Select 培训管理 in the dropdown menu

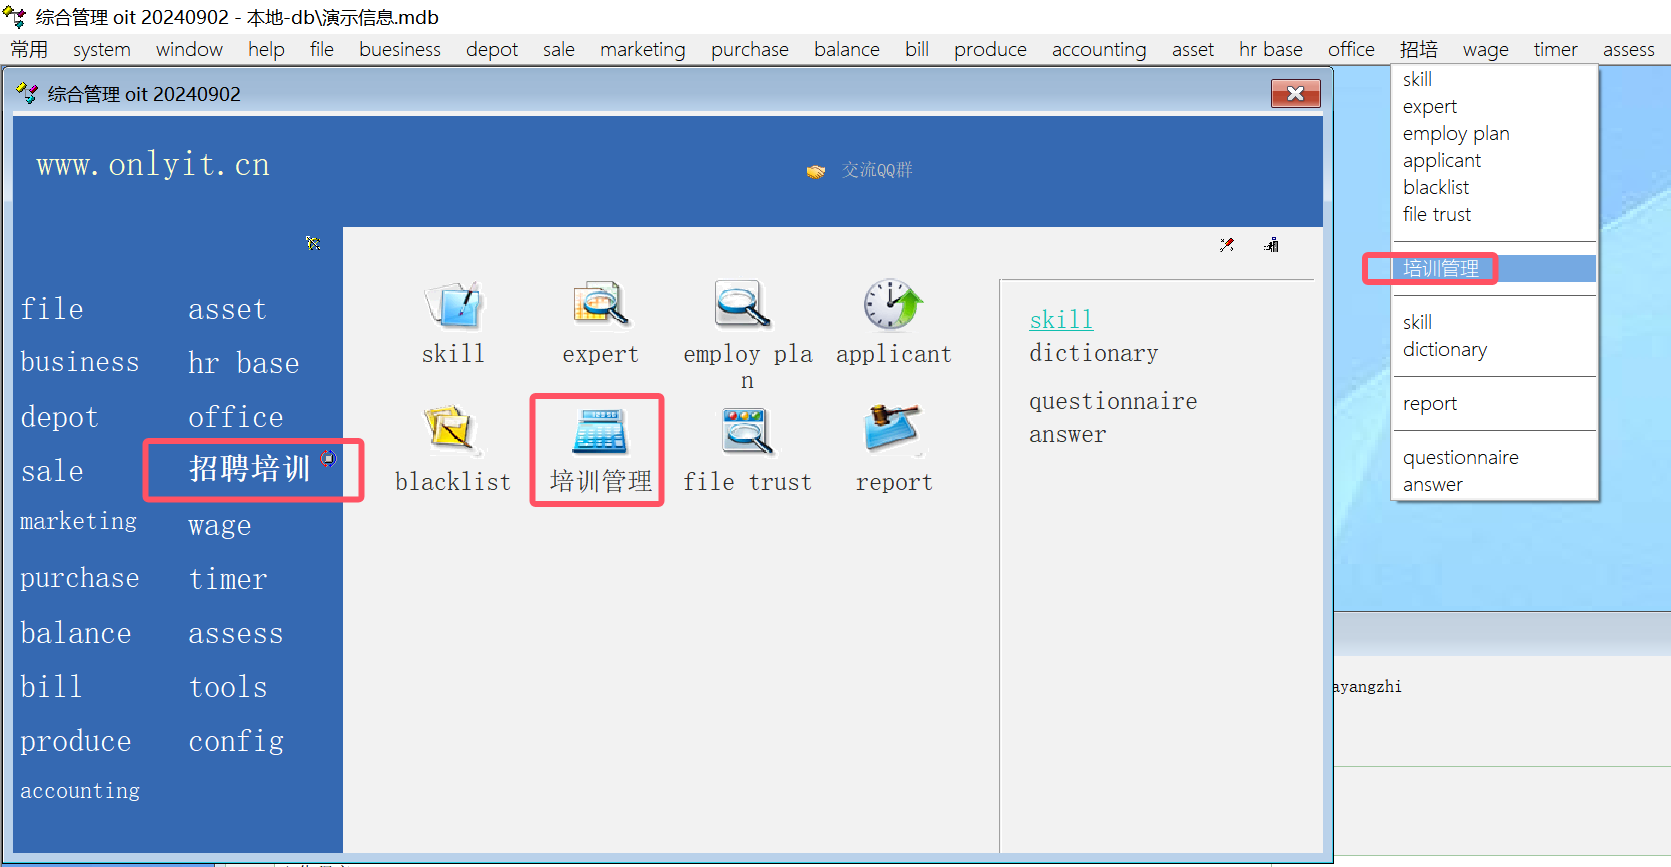click(1440, 269)
